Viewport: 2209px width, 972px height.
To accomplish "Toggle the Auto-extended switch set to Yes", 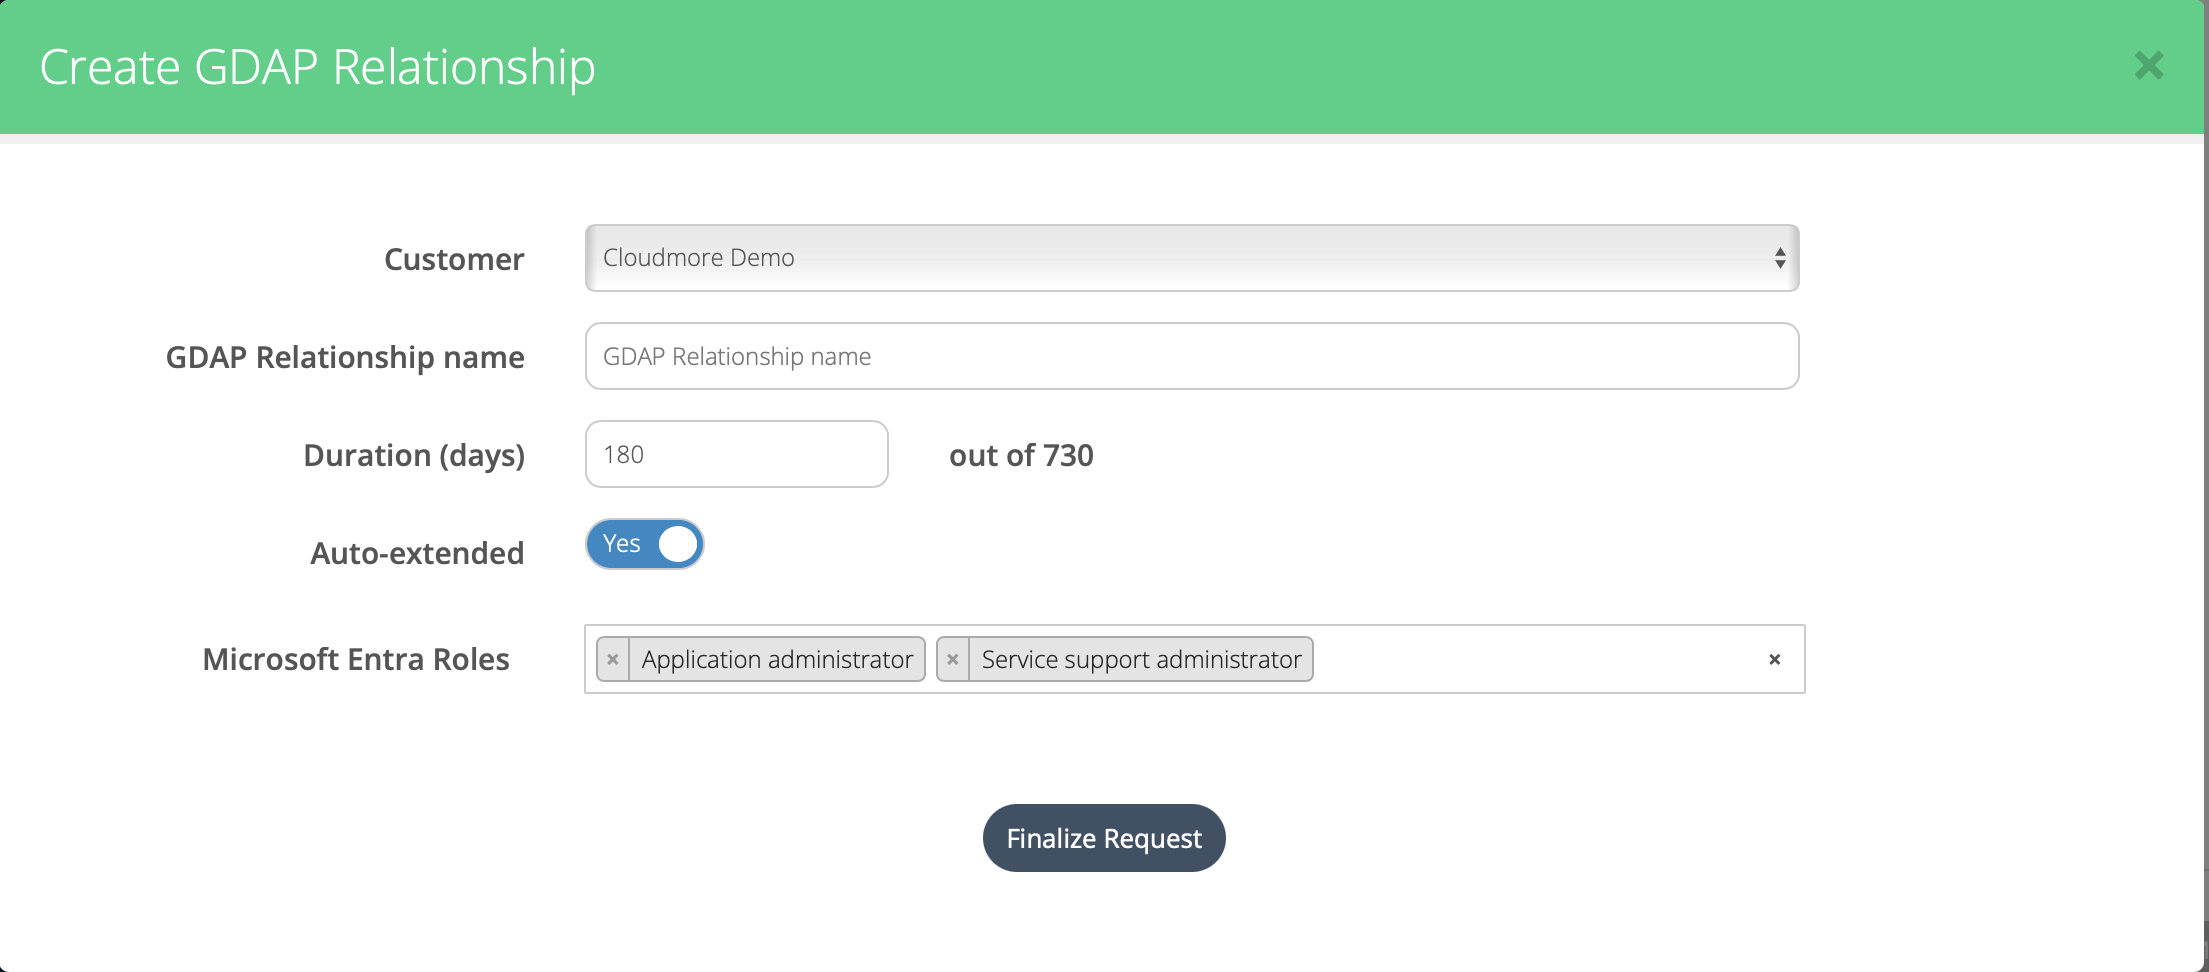I will (x=645, y=544).
